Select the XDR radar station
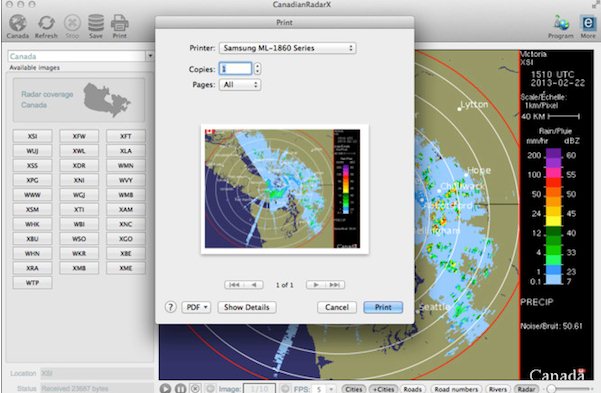The width and height of the screenshot is (601, 393). point(79,165)
